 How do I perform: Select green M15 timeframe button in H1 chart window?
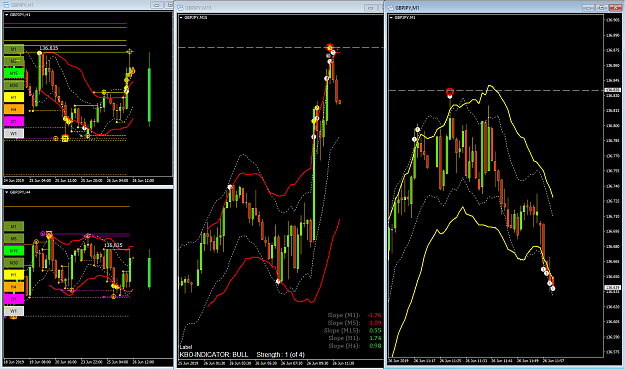[x=14, y=73]
